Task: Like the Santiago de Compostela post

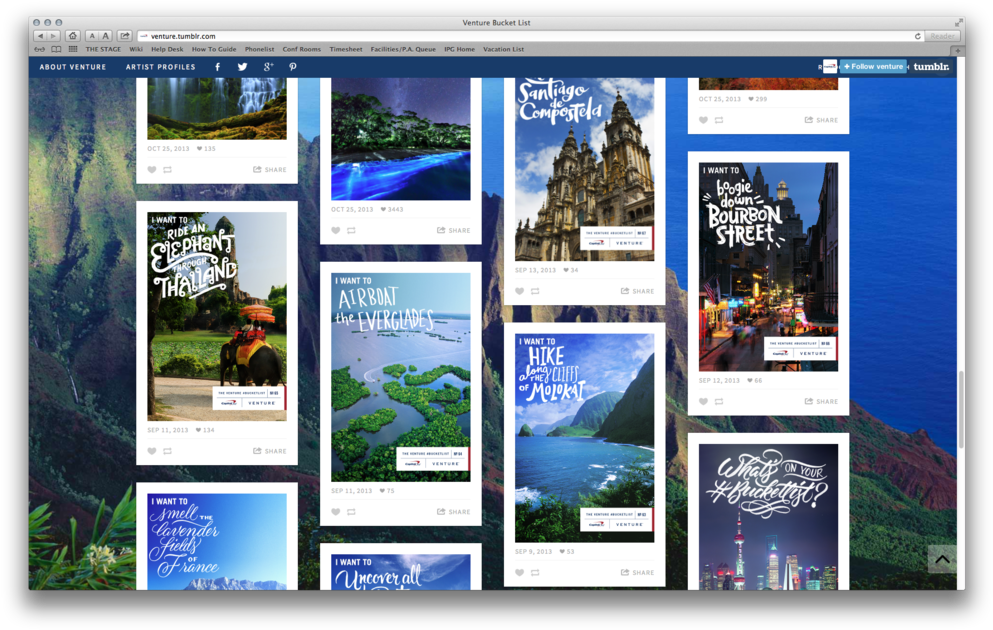Action: (519, 291)
